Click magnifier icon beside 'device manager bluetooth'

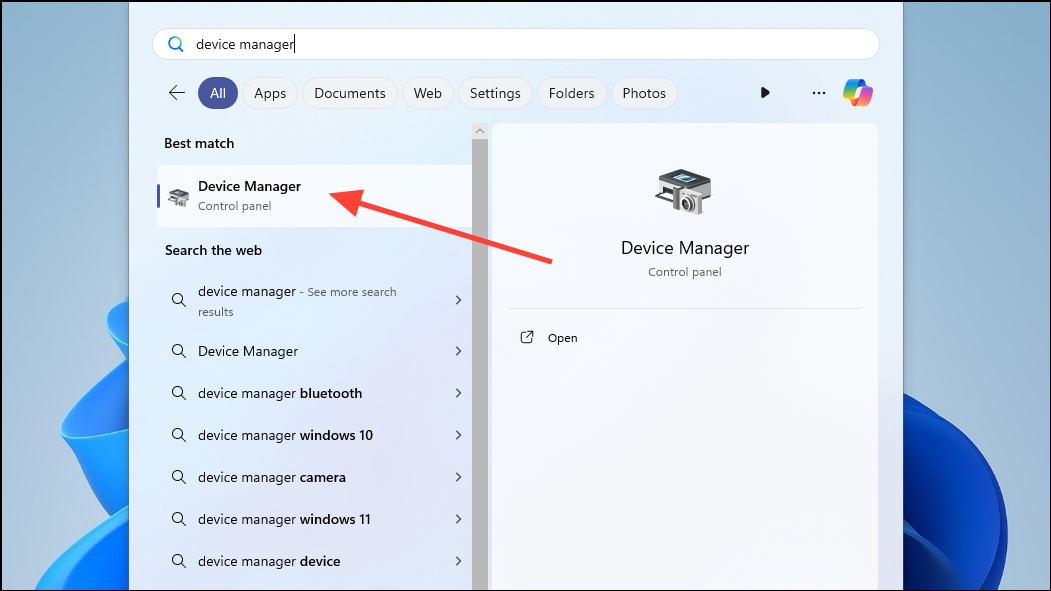178,393
